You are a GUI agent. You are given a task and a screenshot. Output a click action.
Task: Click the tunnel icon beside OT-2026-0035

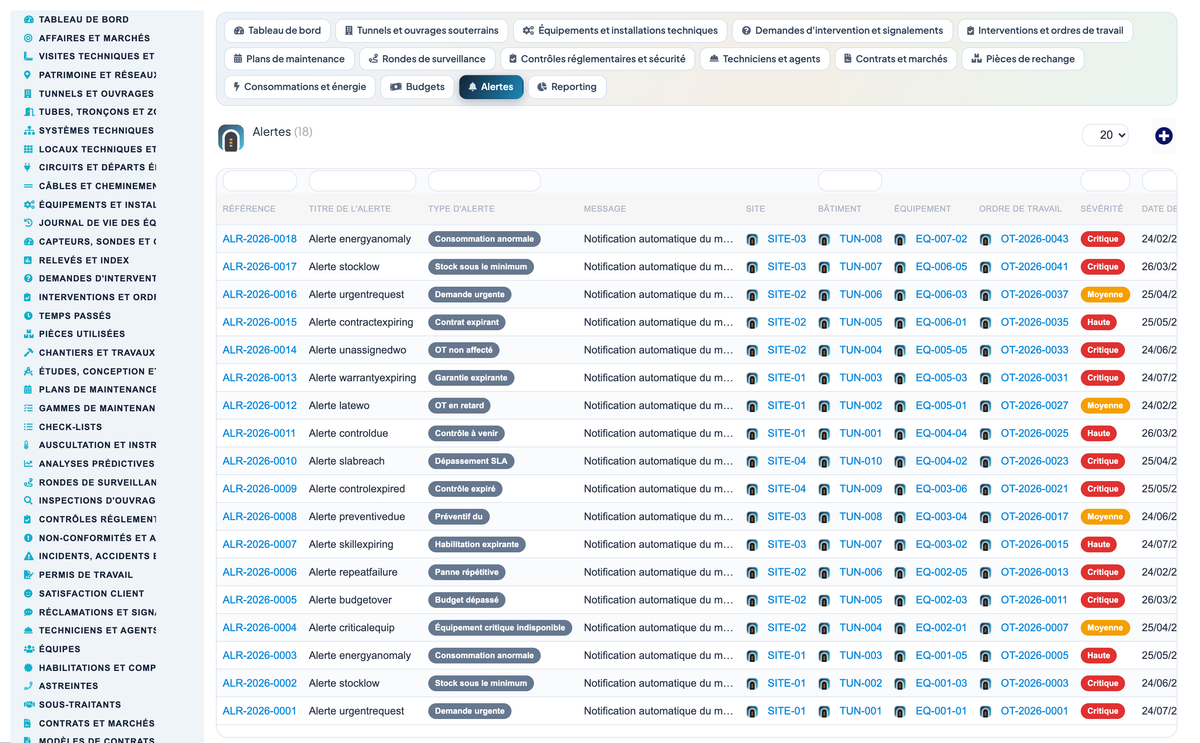point(985,323)
